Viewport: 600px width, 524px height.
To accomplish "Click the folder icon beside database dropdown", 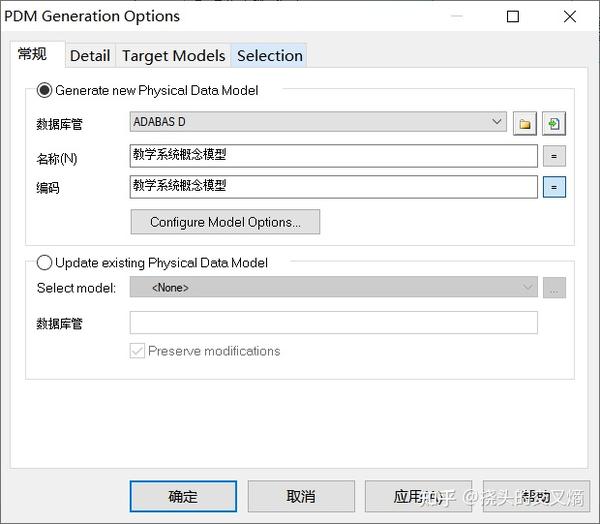I will 525,124.
